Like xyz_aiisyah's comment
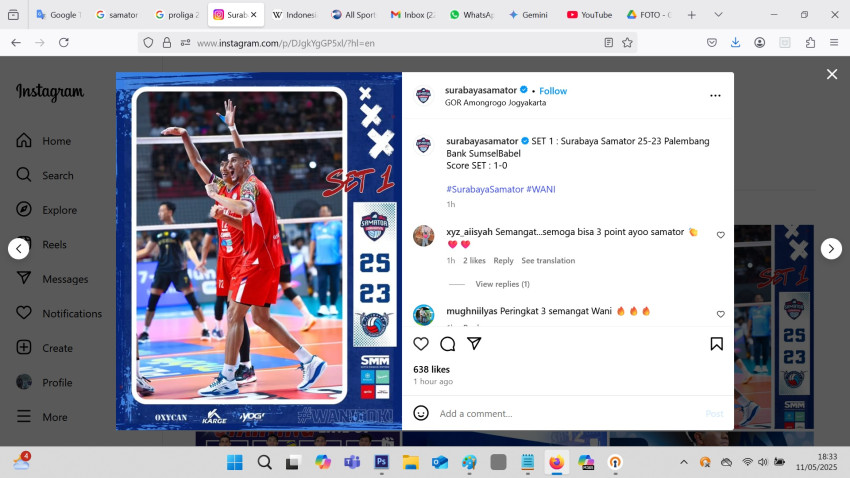Viewport: 850px width, 478px height. (720, 235)
